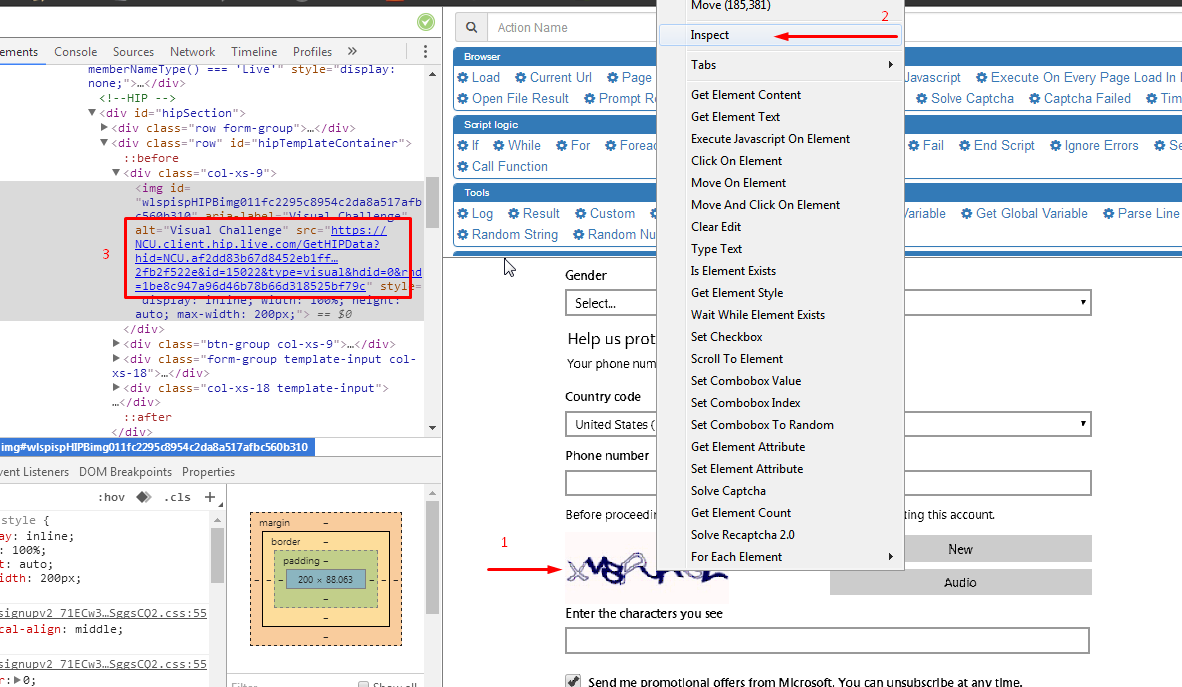The height and width of the screenshot is (687, 1182).
Task: Expand the row form-group div node
Action: point(105,128)
